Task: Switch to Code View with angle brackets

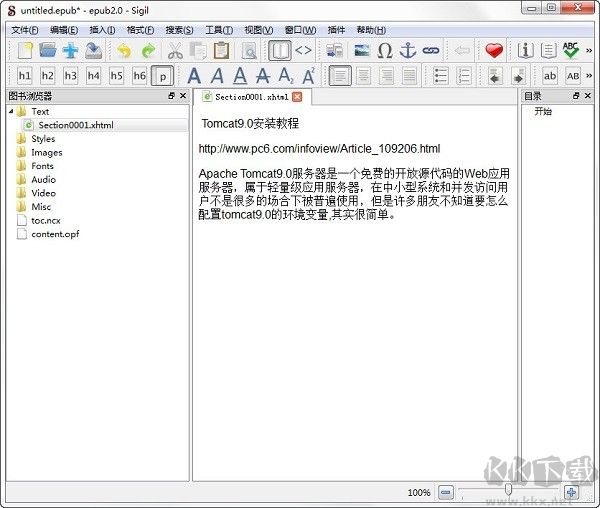Action: tap(303, 50)
